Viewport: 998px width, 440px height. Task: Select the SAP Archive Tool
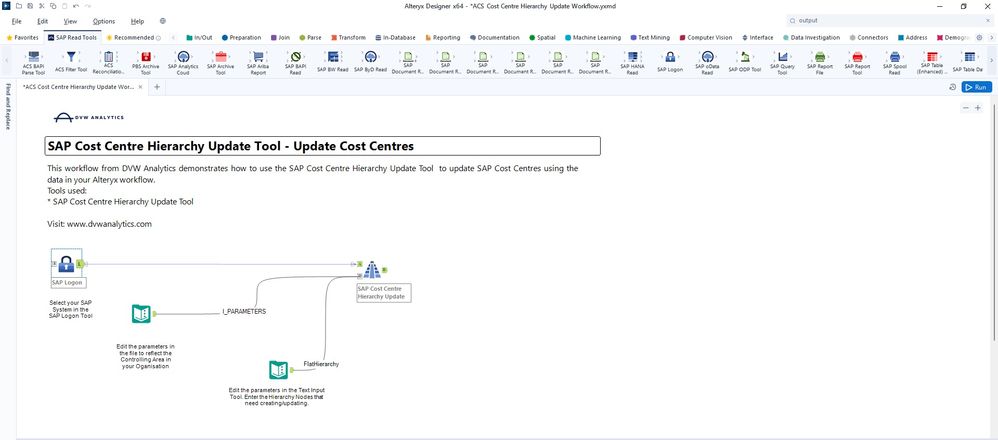pos(221,62)
